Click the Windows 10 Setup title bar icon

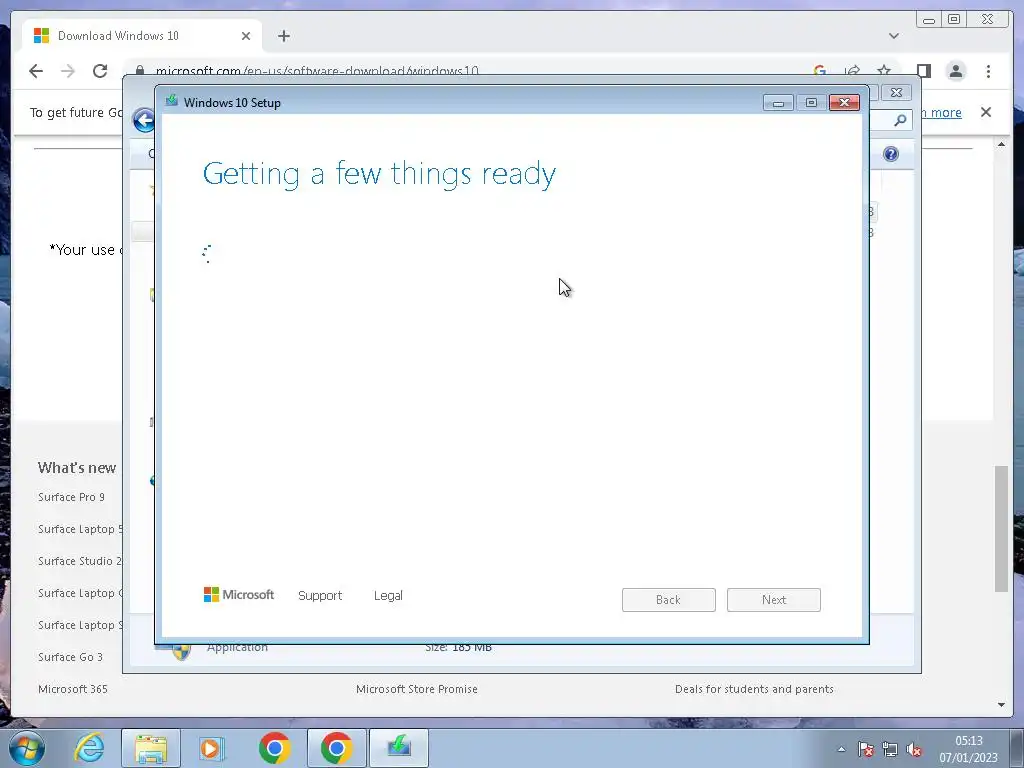(x=172, y=101)
